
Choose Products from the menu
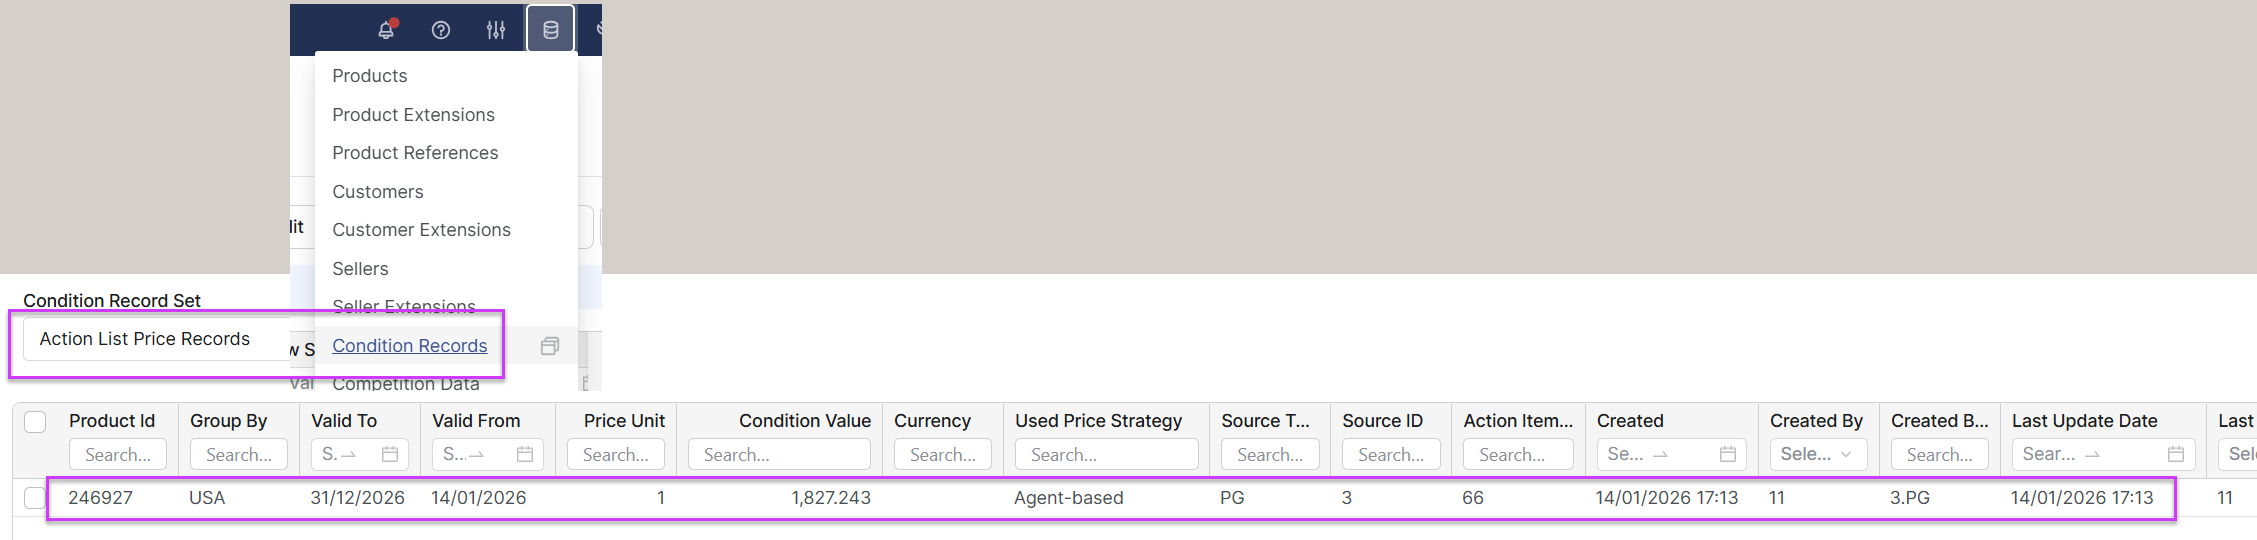coord(370,76)
